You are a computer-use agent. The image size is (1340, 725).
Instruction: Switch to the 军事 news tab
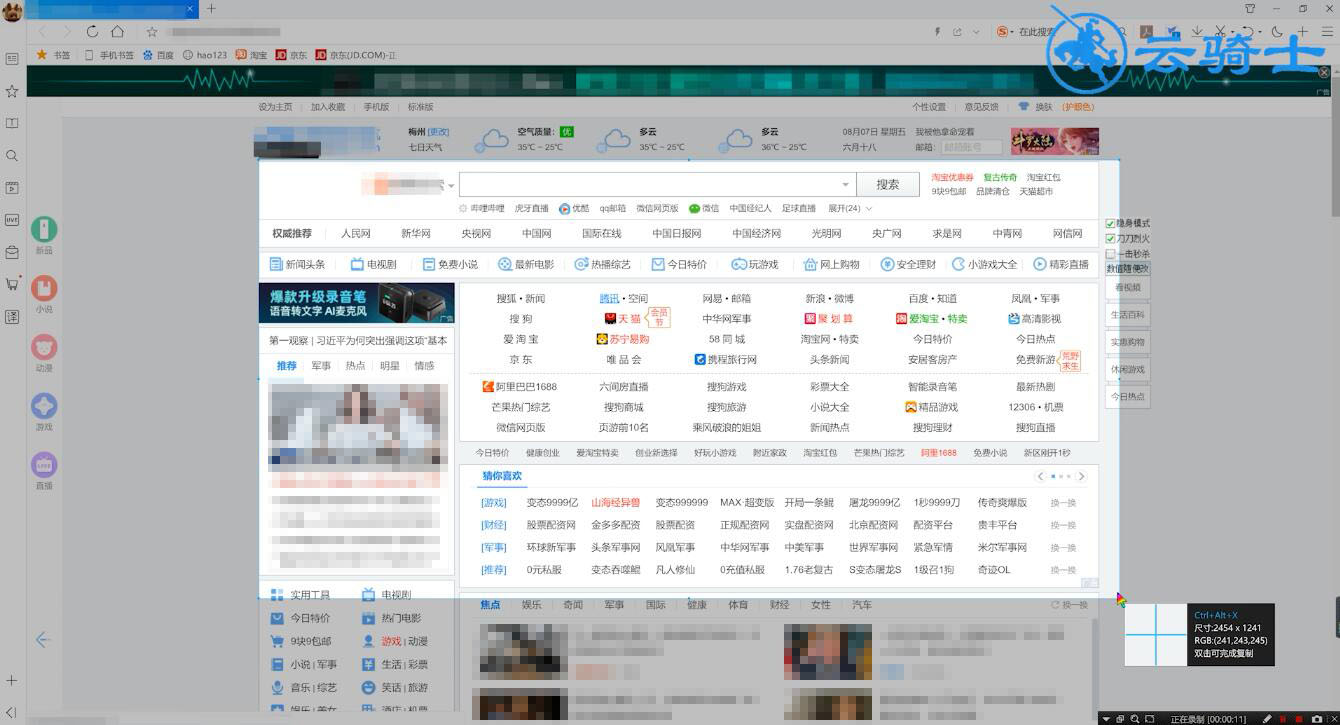(321, 366)
